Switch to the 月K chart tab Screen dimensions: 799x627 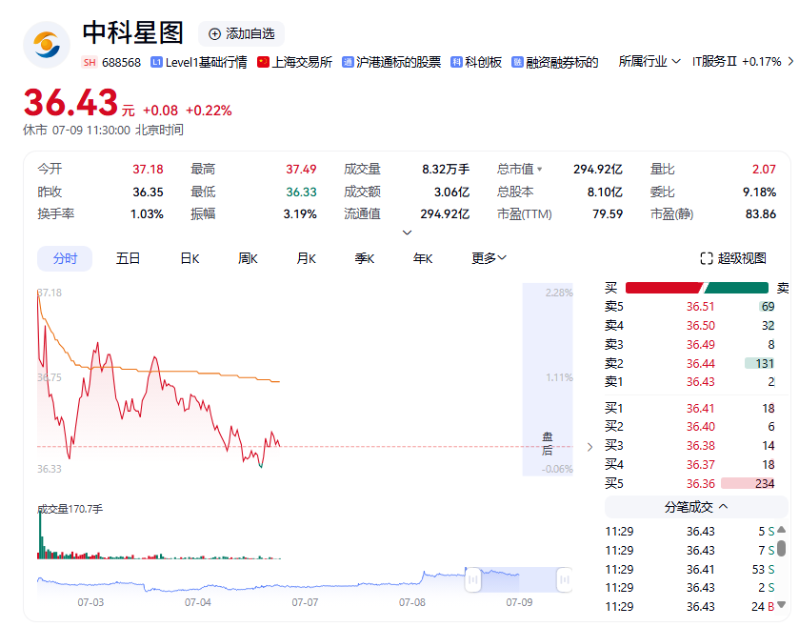pos(306,258)
